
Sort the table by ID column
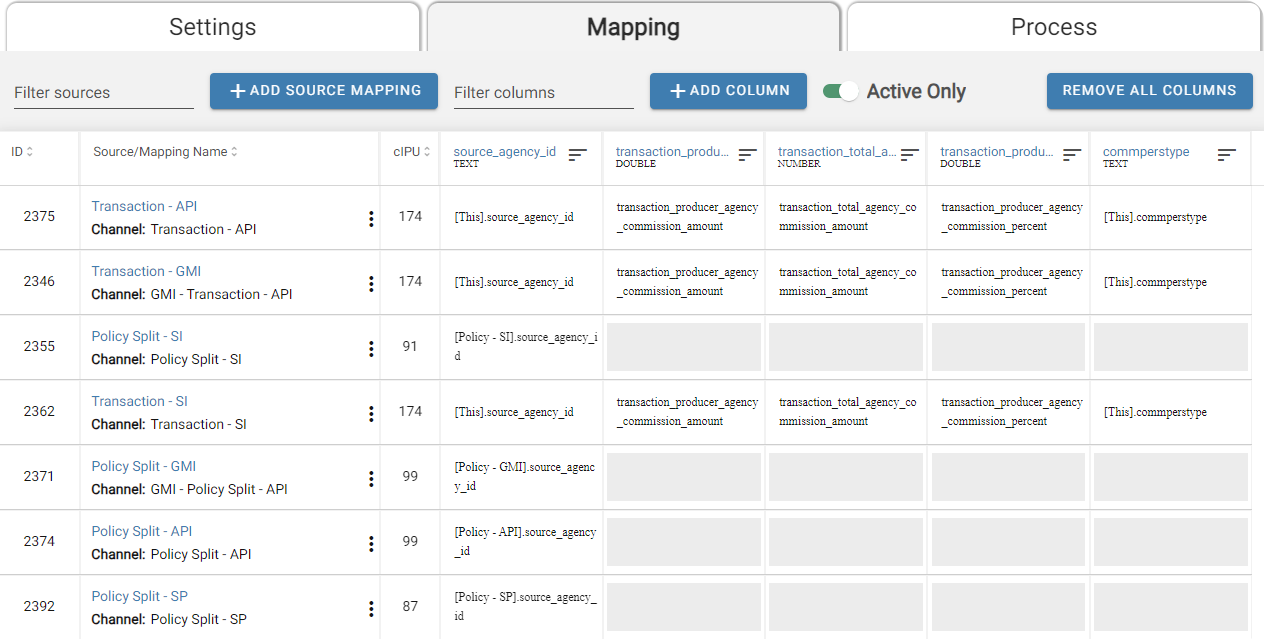22,152
